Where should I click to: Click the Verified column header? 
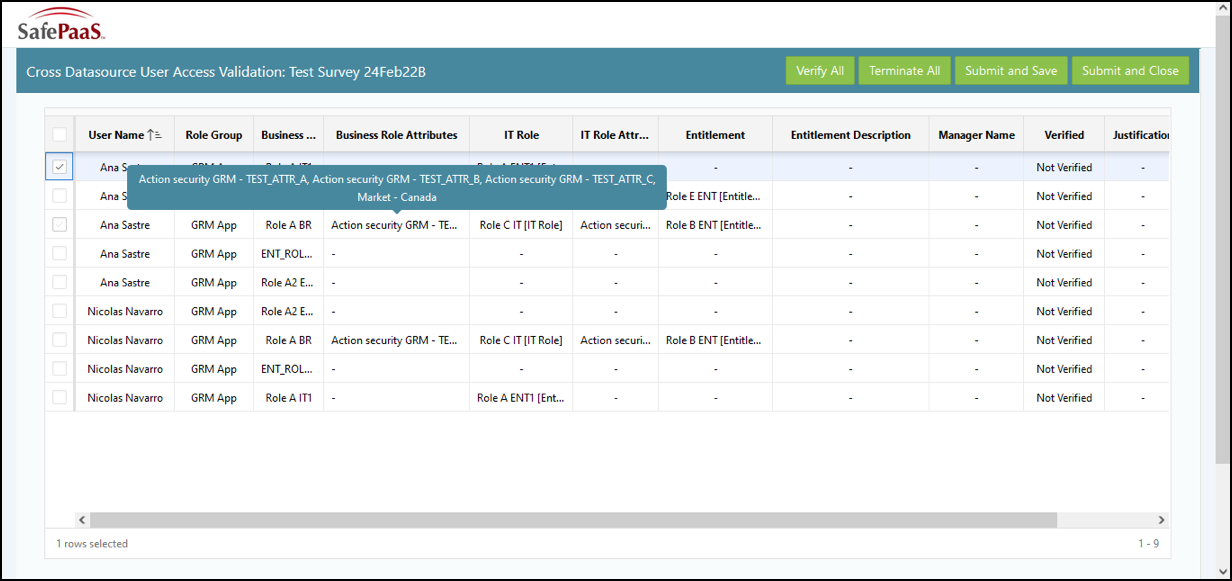[1064, 135]
